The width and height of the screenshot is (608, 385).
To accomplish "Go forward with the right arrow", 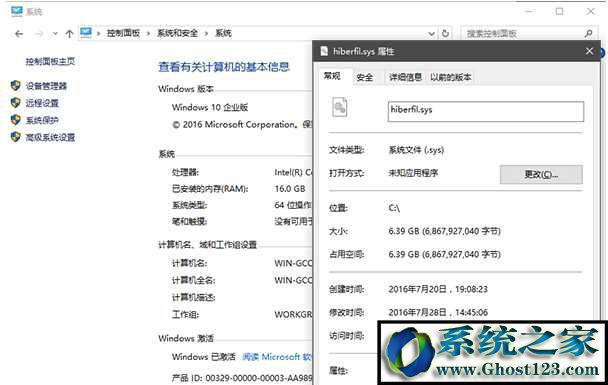I will click(39, 34).
